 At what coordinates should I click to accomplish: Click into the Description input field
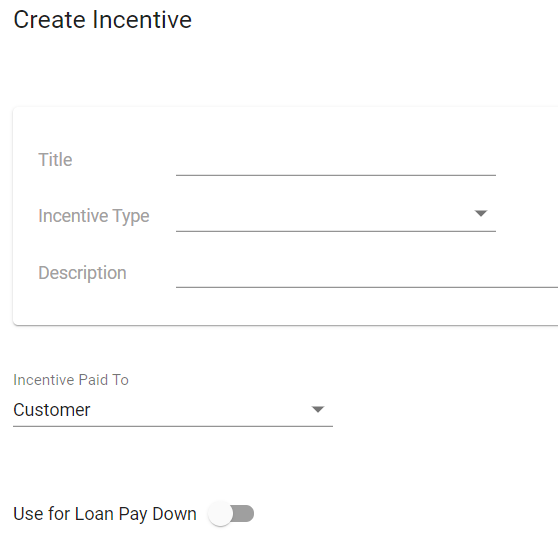pyautogui.click(x=367, y=273)
